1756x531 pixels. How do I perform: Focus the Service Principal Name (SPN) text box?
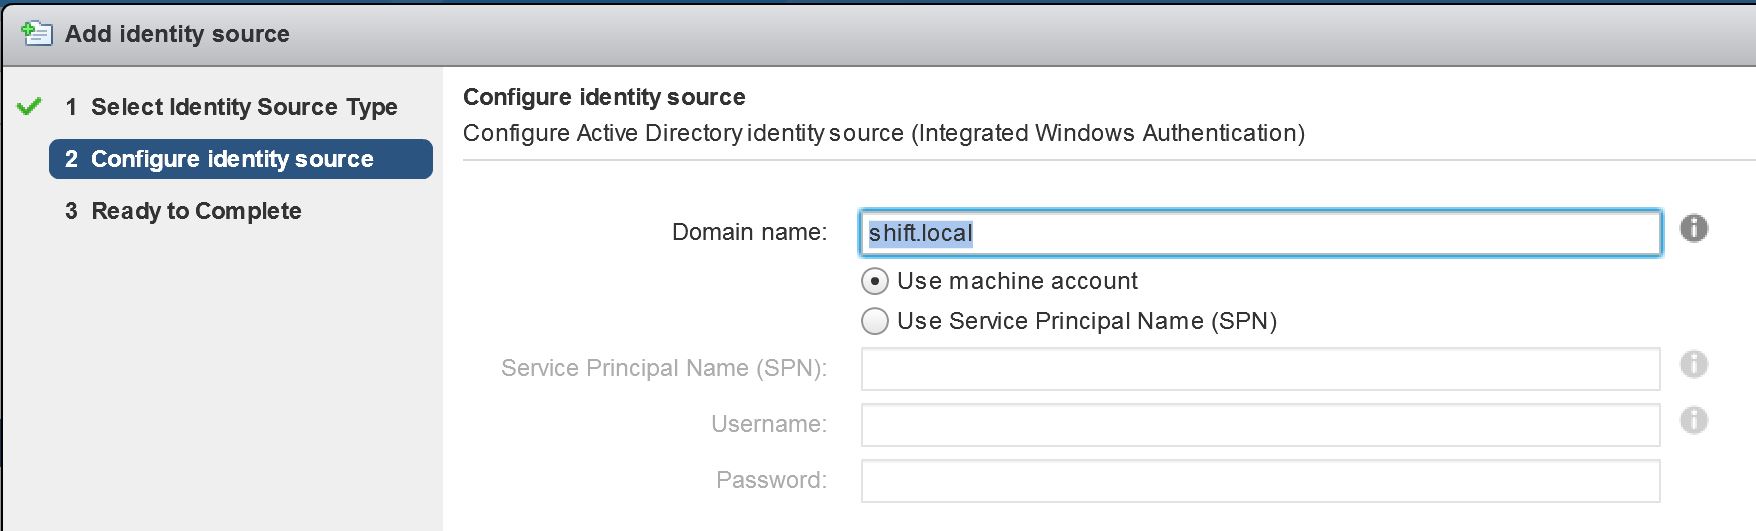pos(1261,369)
